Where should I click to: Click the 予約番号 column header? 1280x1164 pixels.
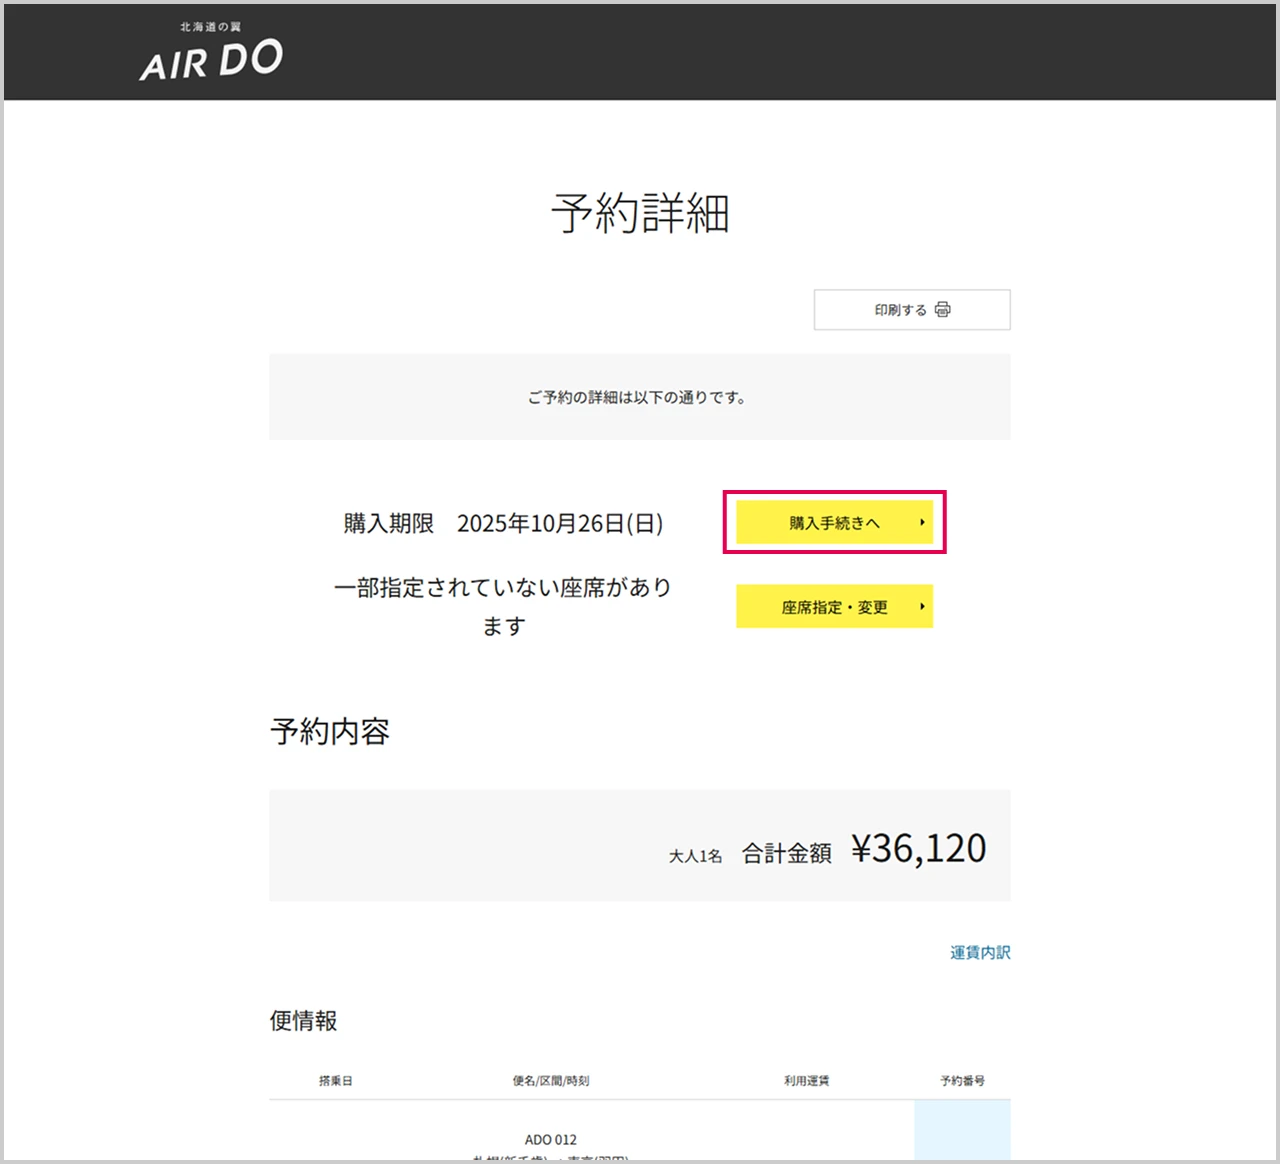tap(962, 1081)
